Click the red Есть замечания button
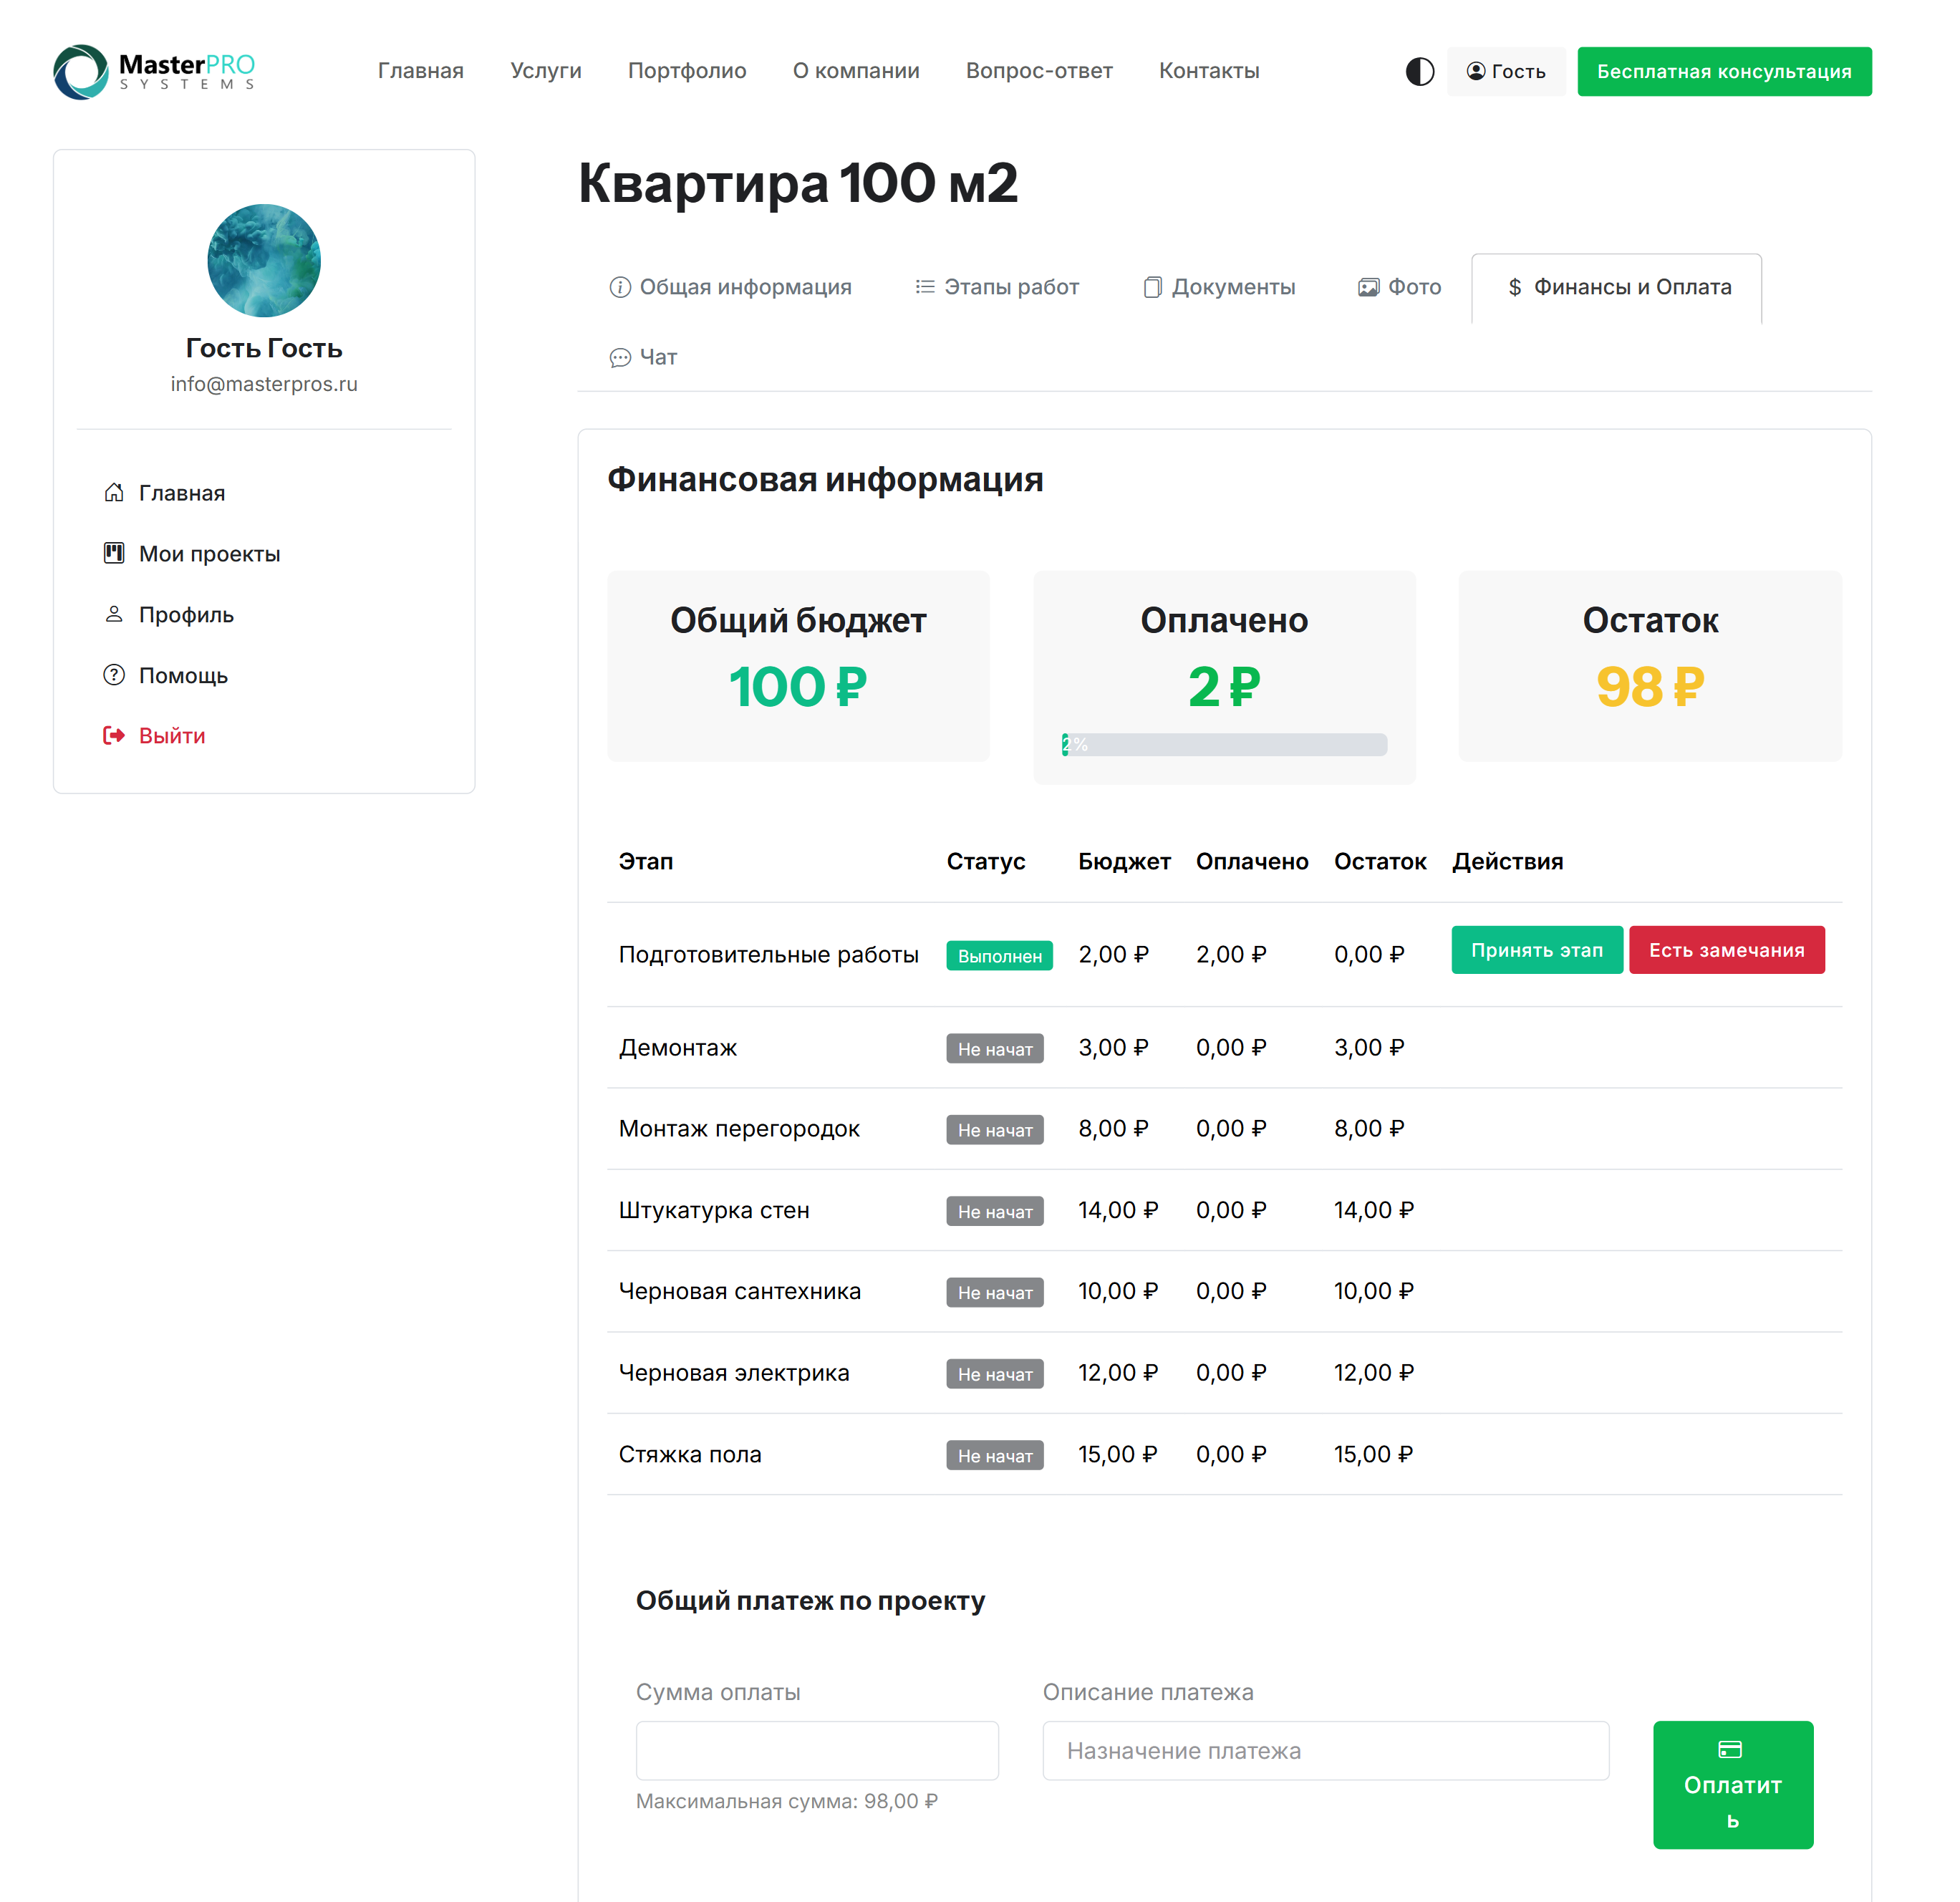1960x1902 pixels. (x=1726, y=949)
